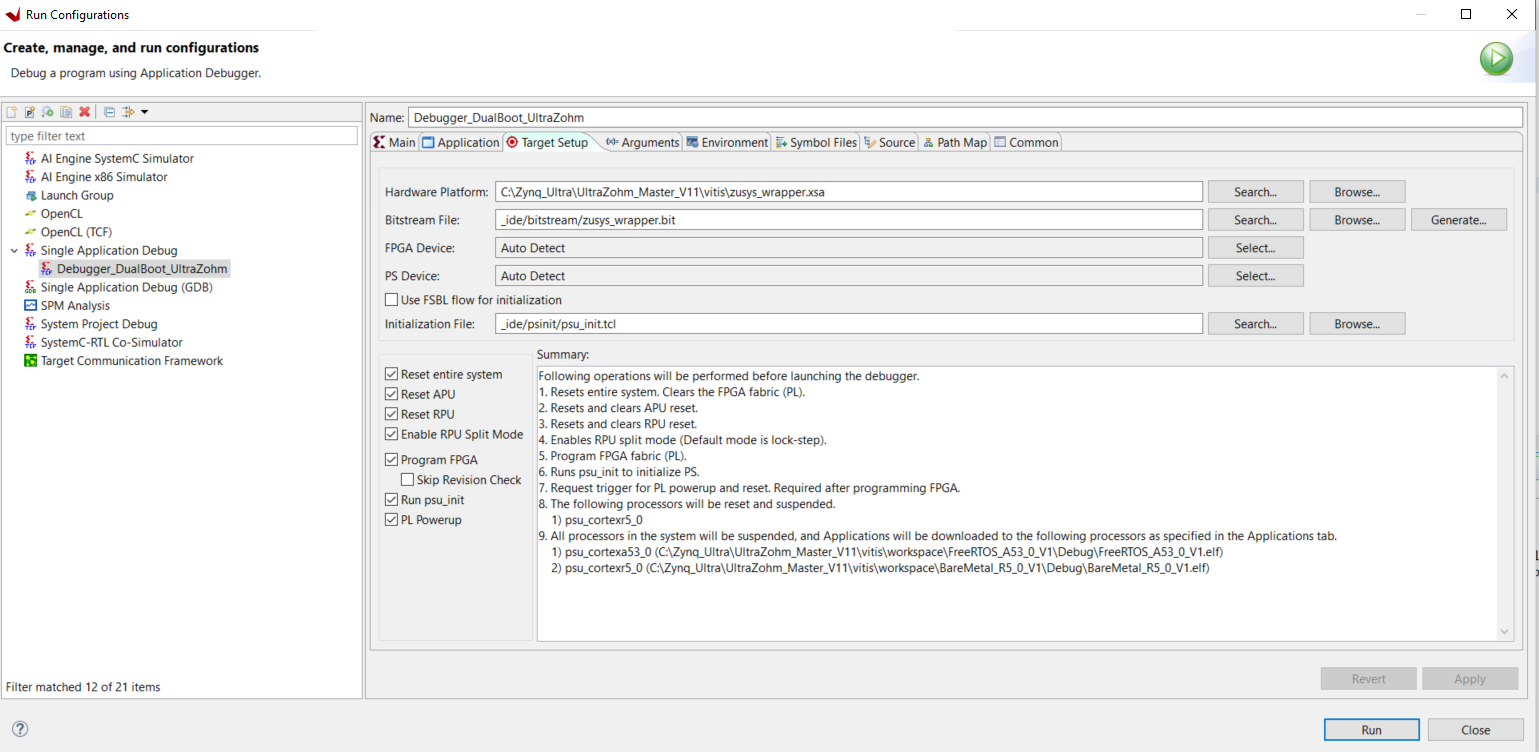
Task: Switch to the Application tab
Action: pyautogui.click(x=460, y=143)
